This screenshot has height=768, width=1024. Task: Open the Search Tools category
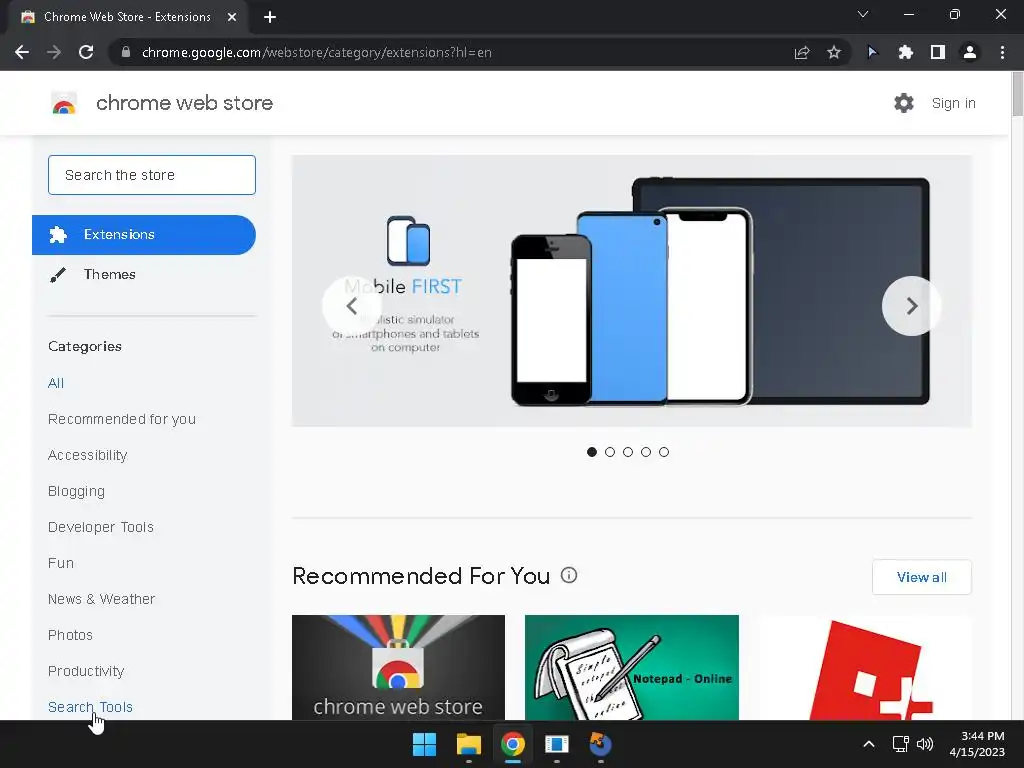pos(90,707)
